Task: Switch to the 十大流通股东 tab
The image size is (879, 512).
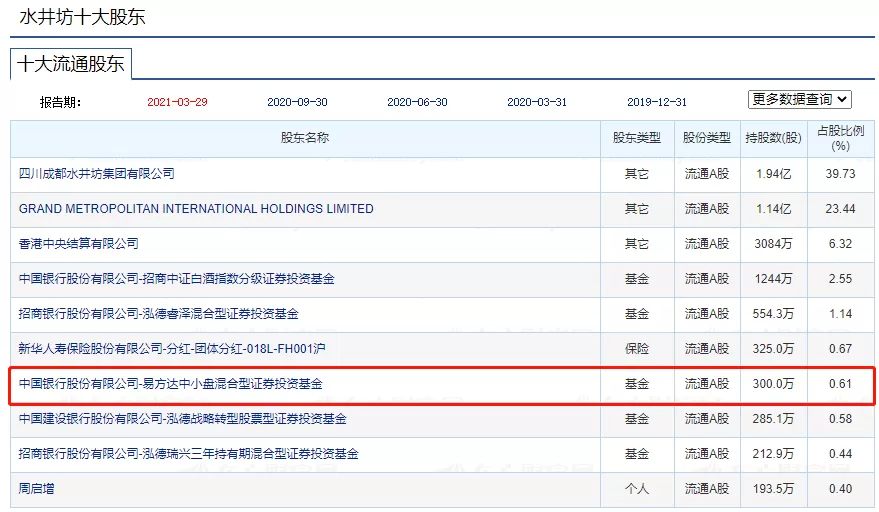Action: (71, 64)
